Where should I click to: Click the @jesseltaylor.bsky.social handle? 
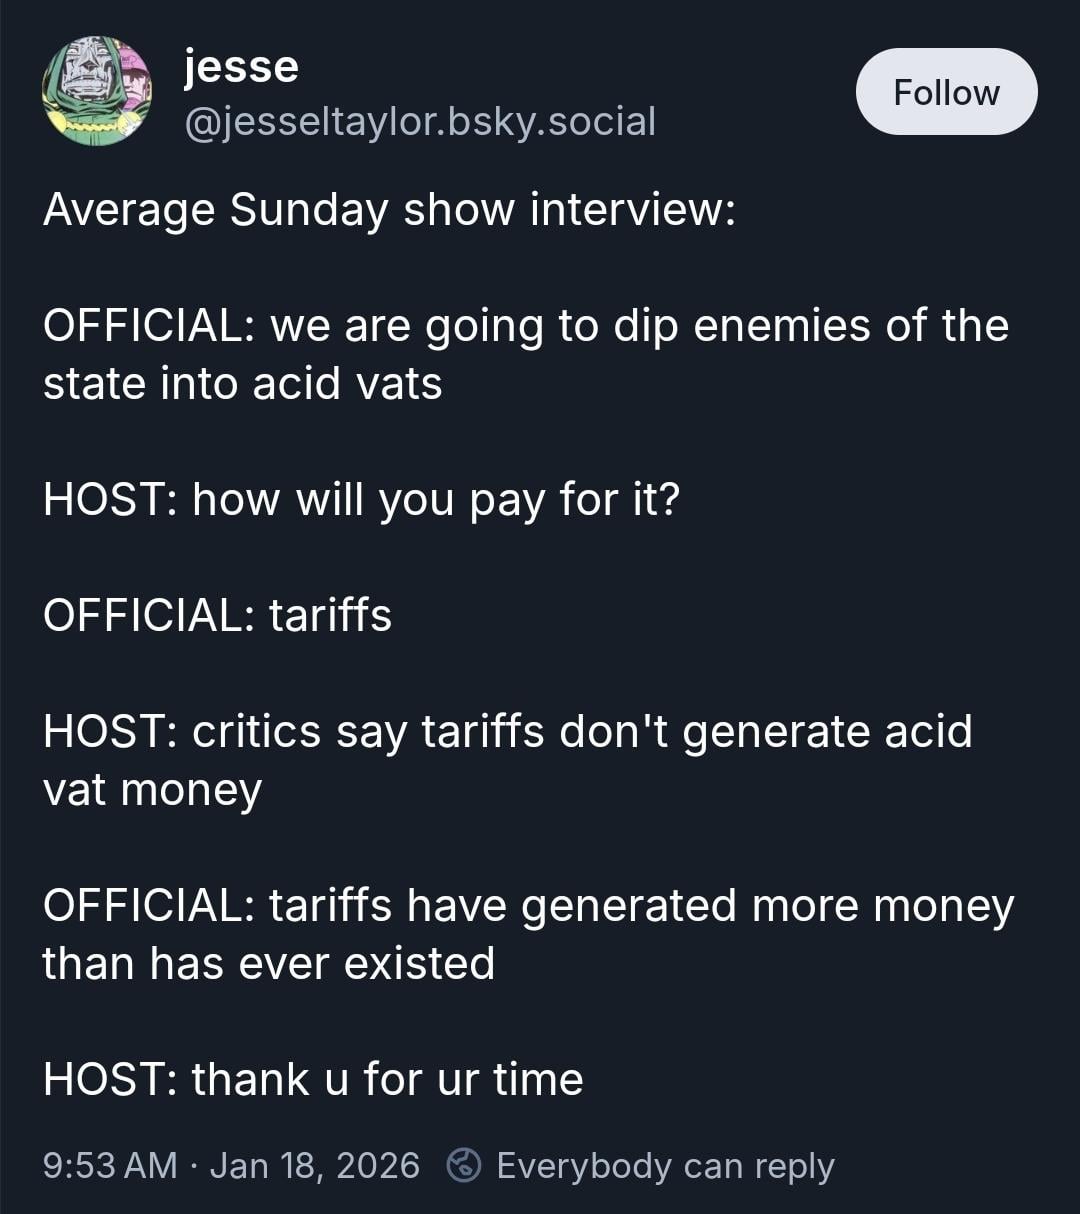tap(420, 121)
